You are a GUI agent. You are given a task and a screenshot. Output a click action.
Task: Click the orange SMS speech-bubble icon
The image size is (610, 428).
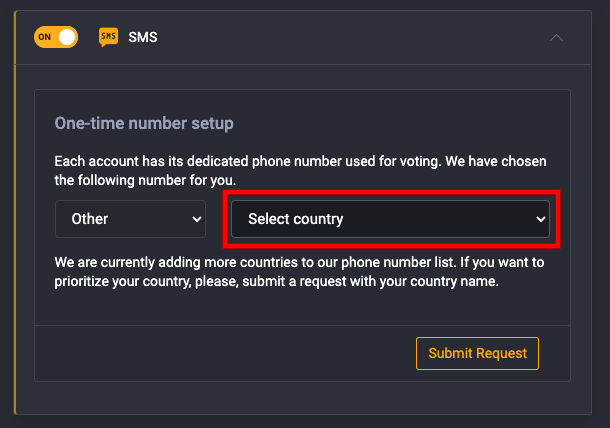click(109, 37)
